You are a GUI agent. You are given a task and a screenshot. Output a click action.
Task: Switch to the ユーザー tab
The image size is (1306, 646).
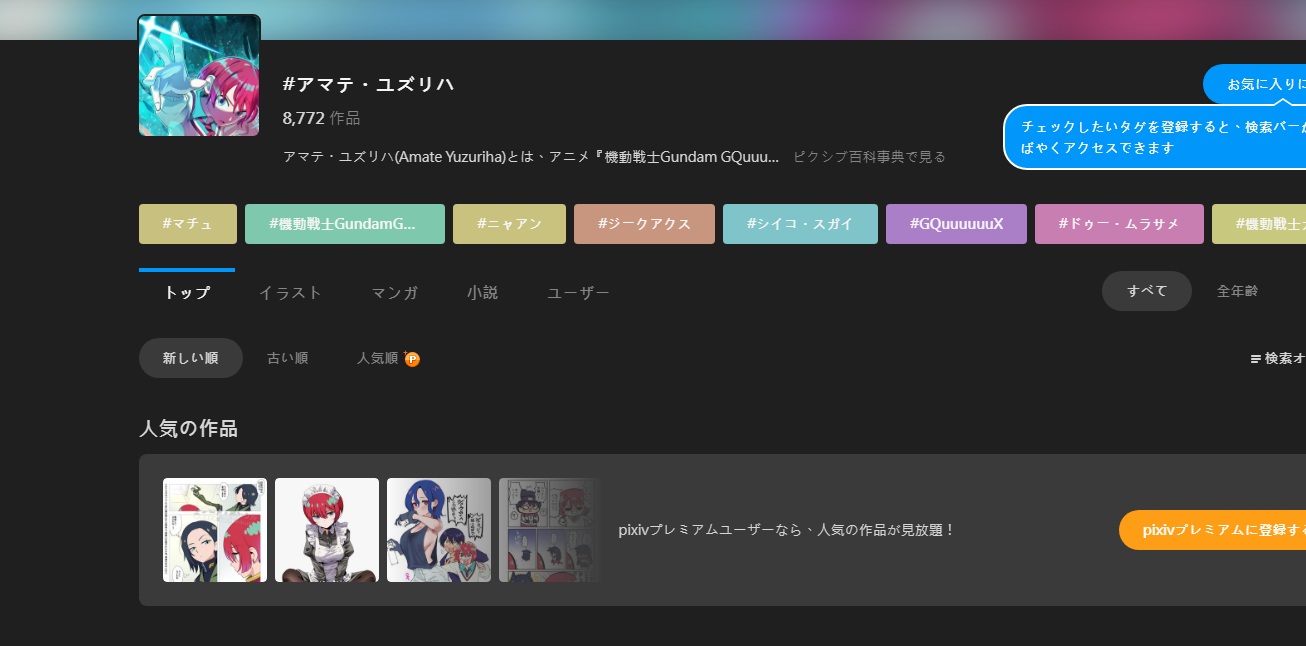coord(578,292)
